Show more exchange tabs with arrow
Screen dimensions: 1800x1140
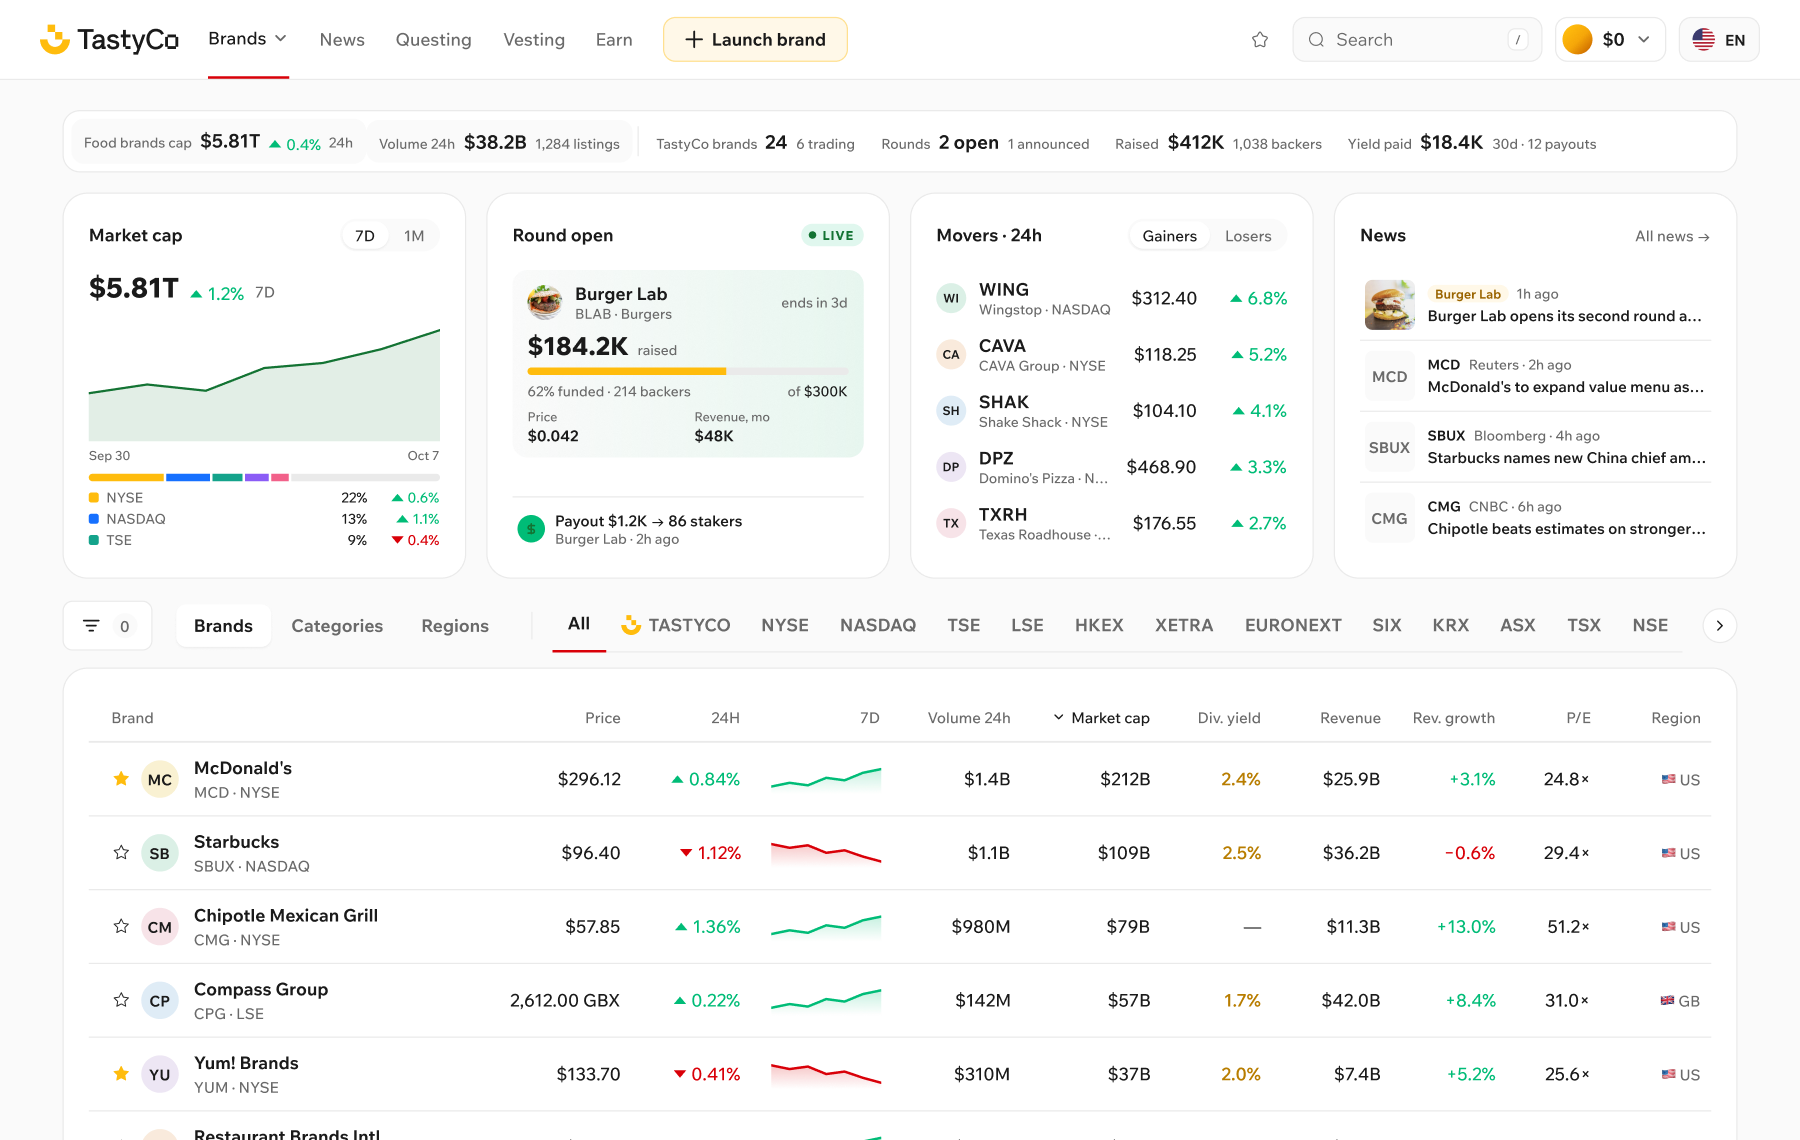click(x=1720, y=626)
